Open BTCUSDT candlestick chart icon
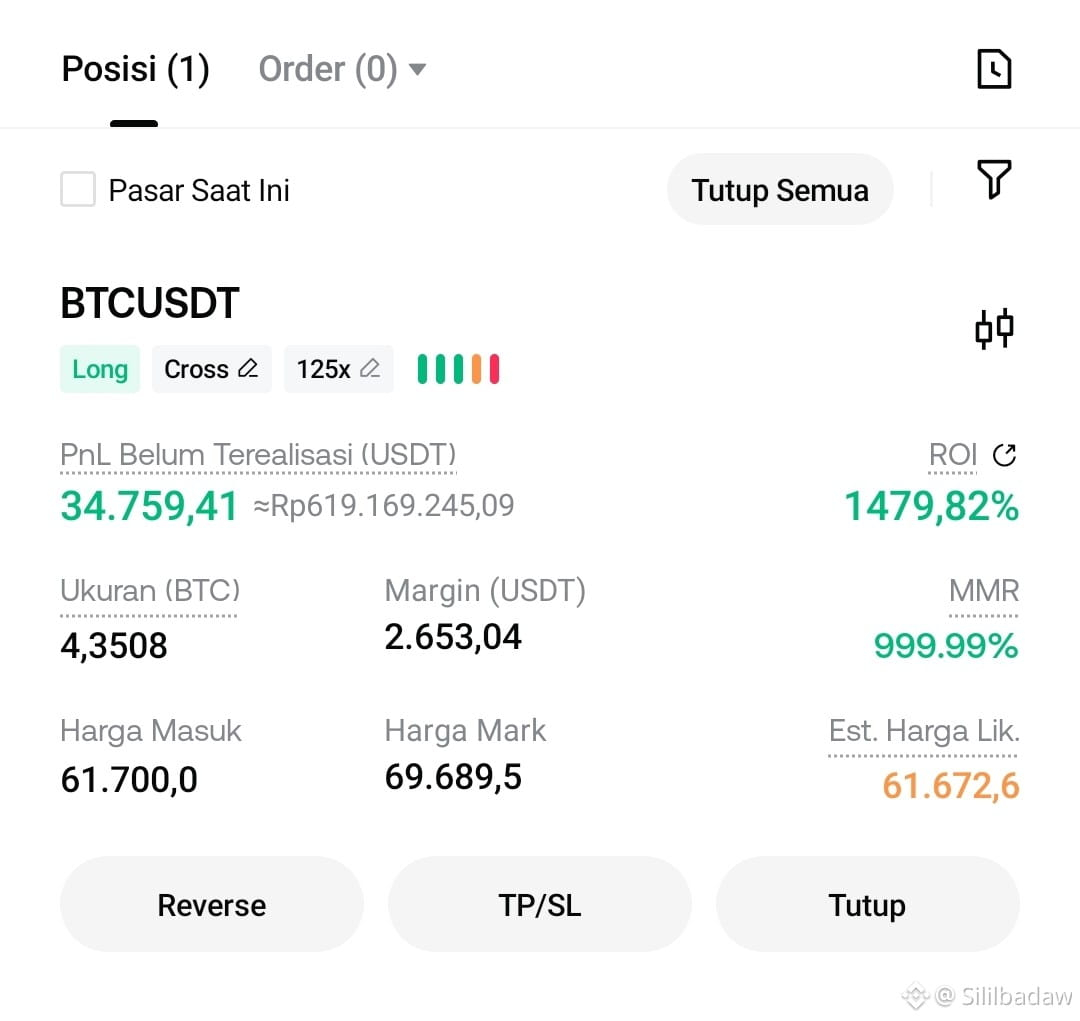 point(994,328)
